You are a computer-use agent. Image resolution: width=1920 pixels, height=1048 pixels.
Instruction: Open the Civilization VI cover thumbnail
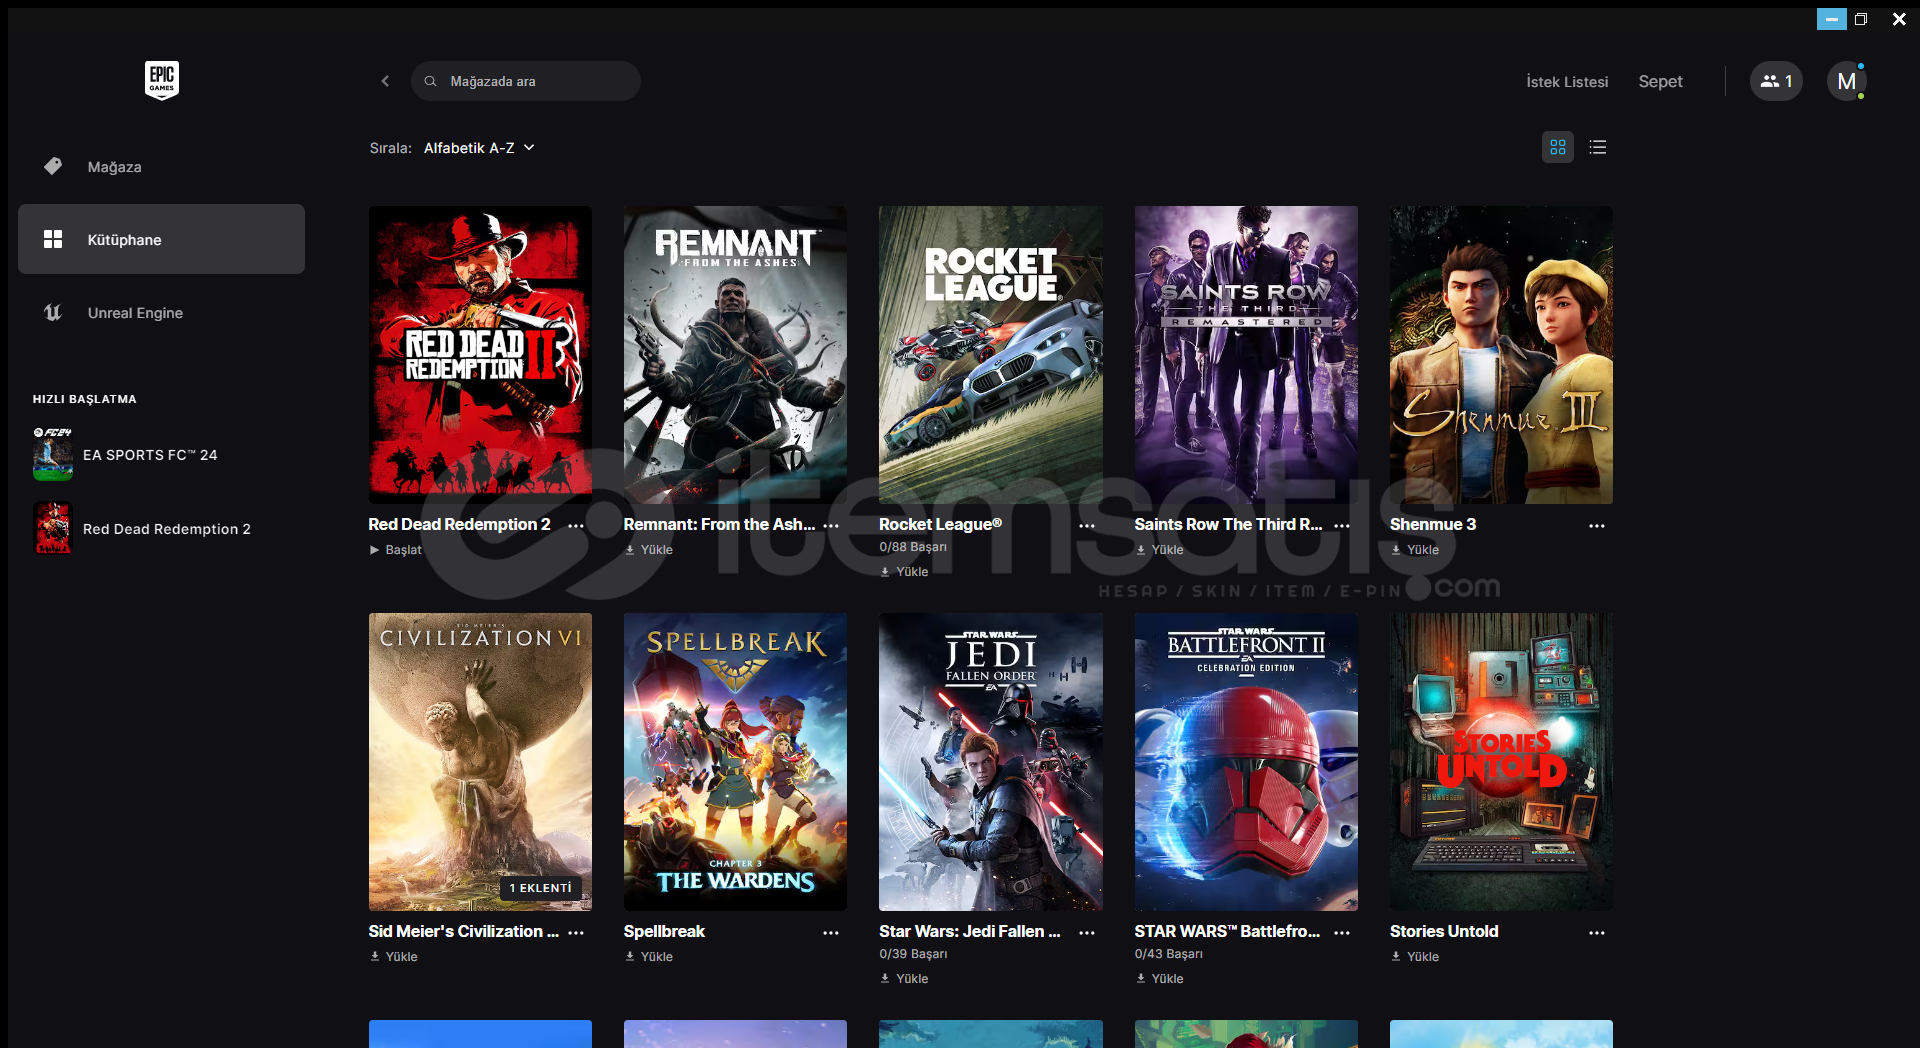click(x=480, y=762)
